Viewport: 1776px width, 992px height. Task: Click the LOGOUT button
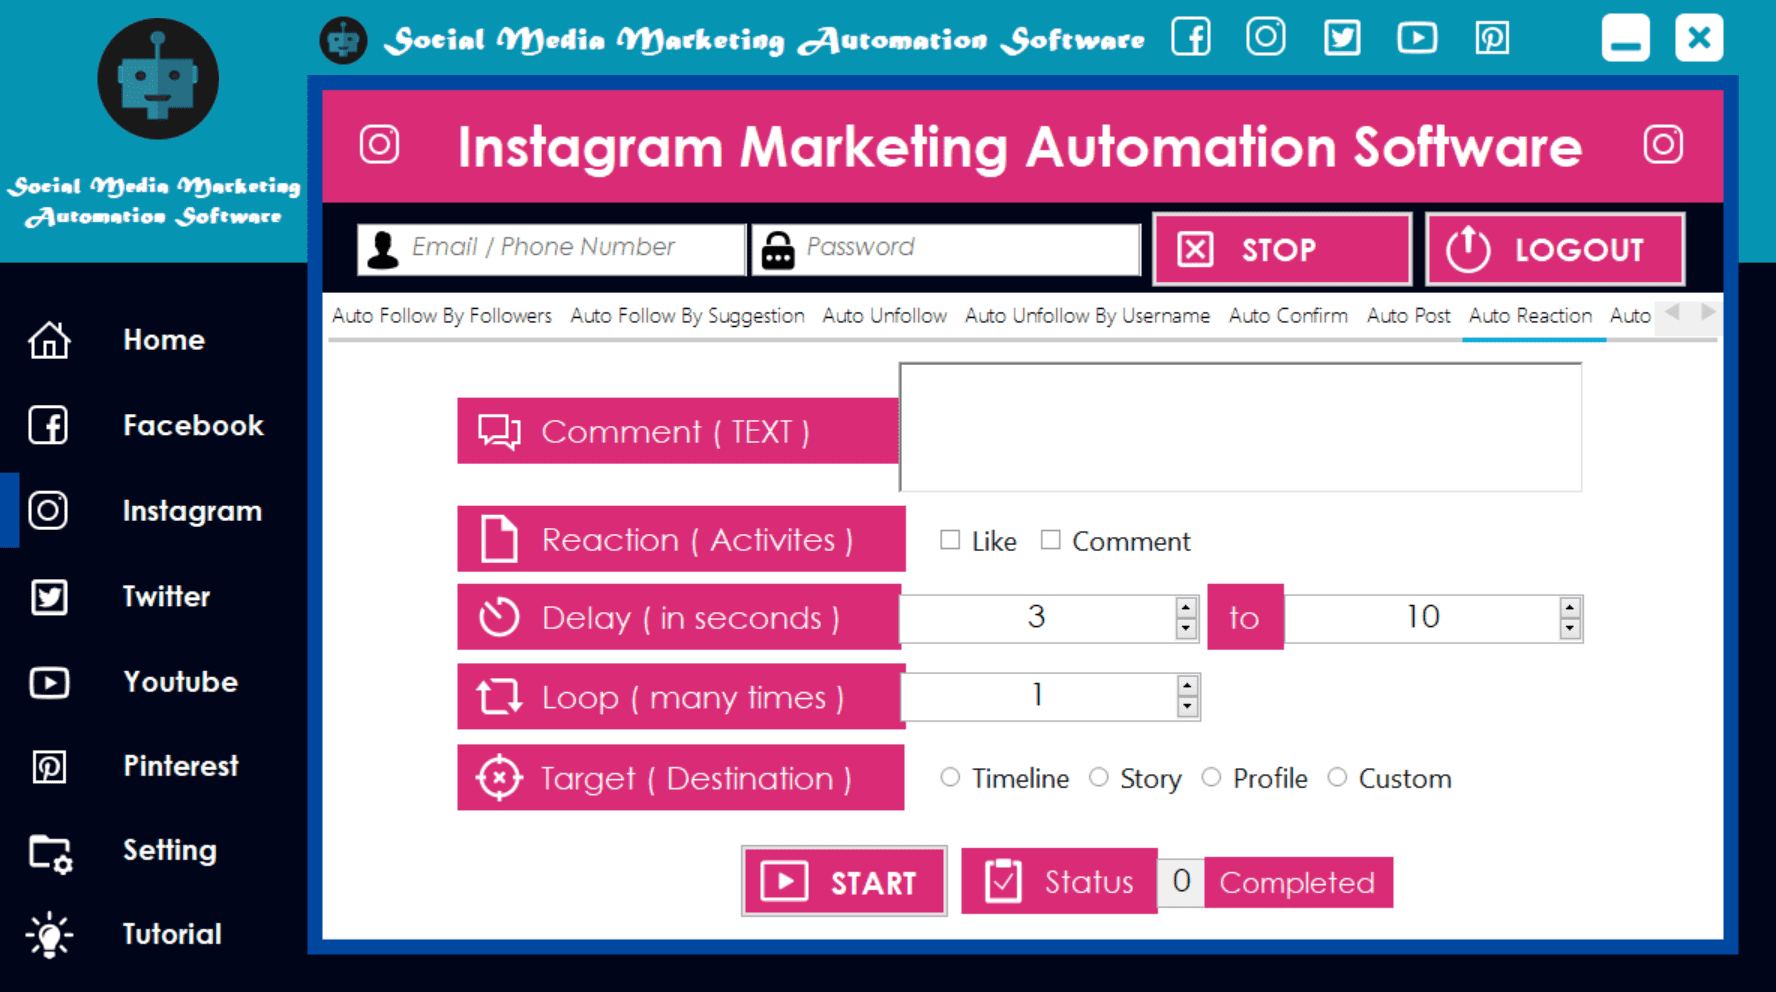coord(1555,249)
